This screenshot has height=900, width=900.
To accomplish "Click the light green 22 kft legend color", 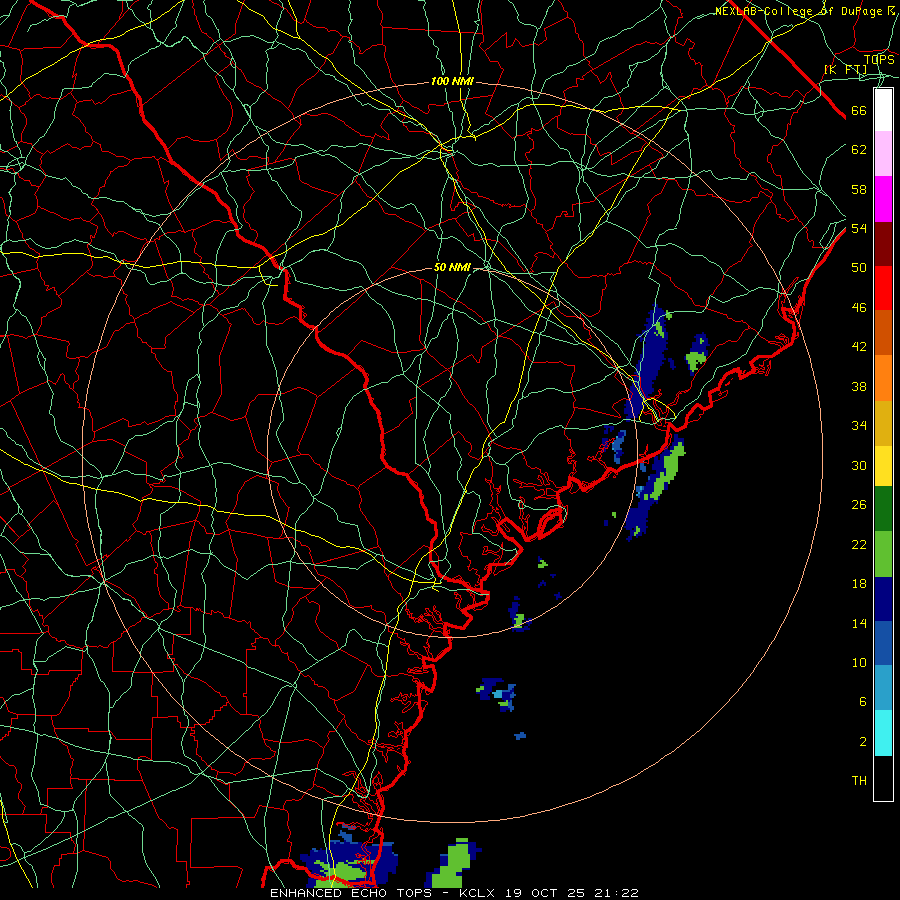I will pos(883,554).
